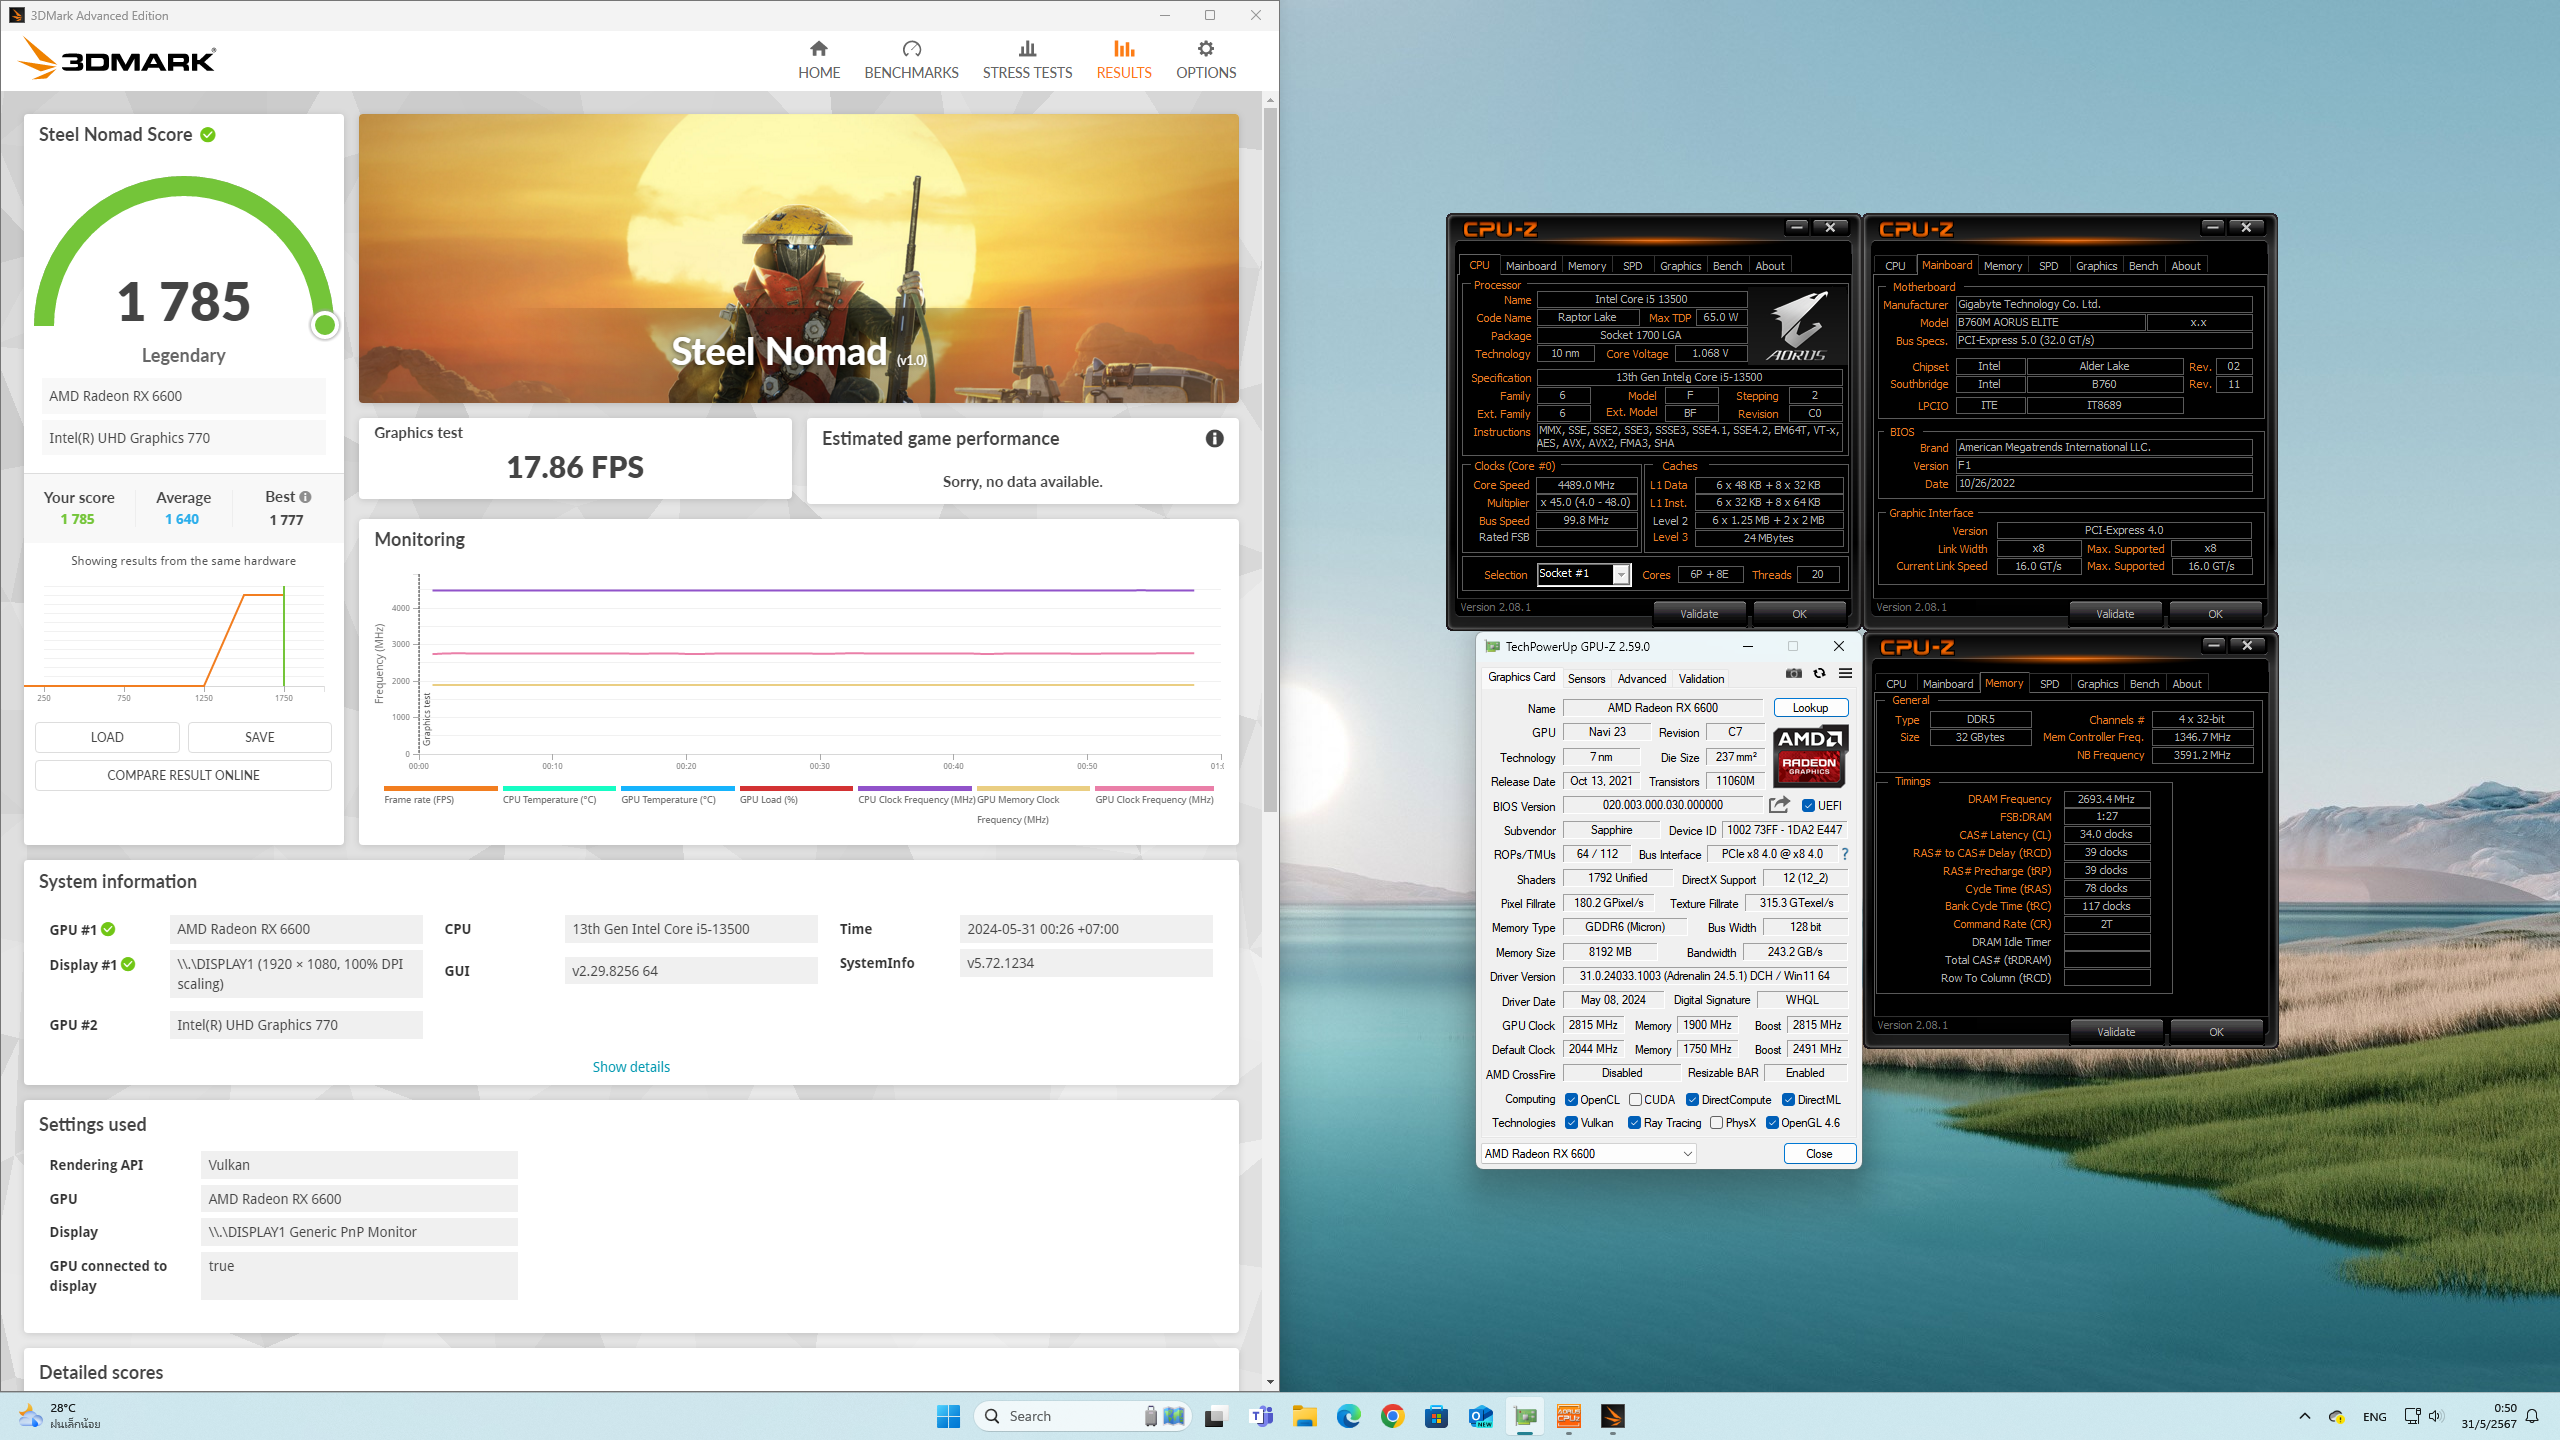The image size is (2560, 1440).
Task: Toggle the OpenCL checkbox in GPU-Z
Action: tap(1571, 1100)
